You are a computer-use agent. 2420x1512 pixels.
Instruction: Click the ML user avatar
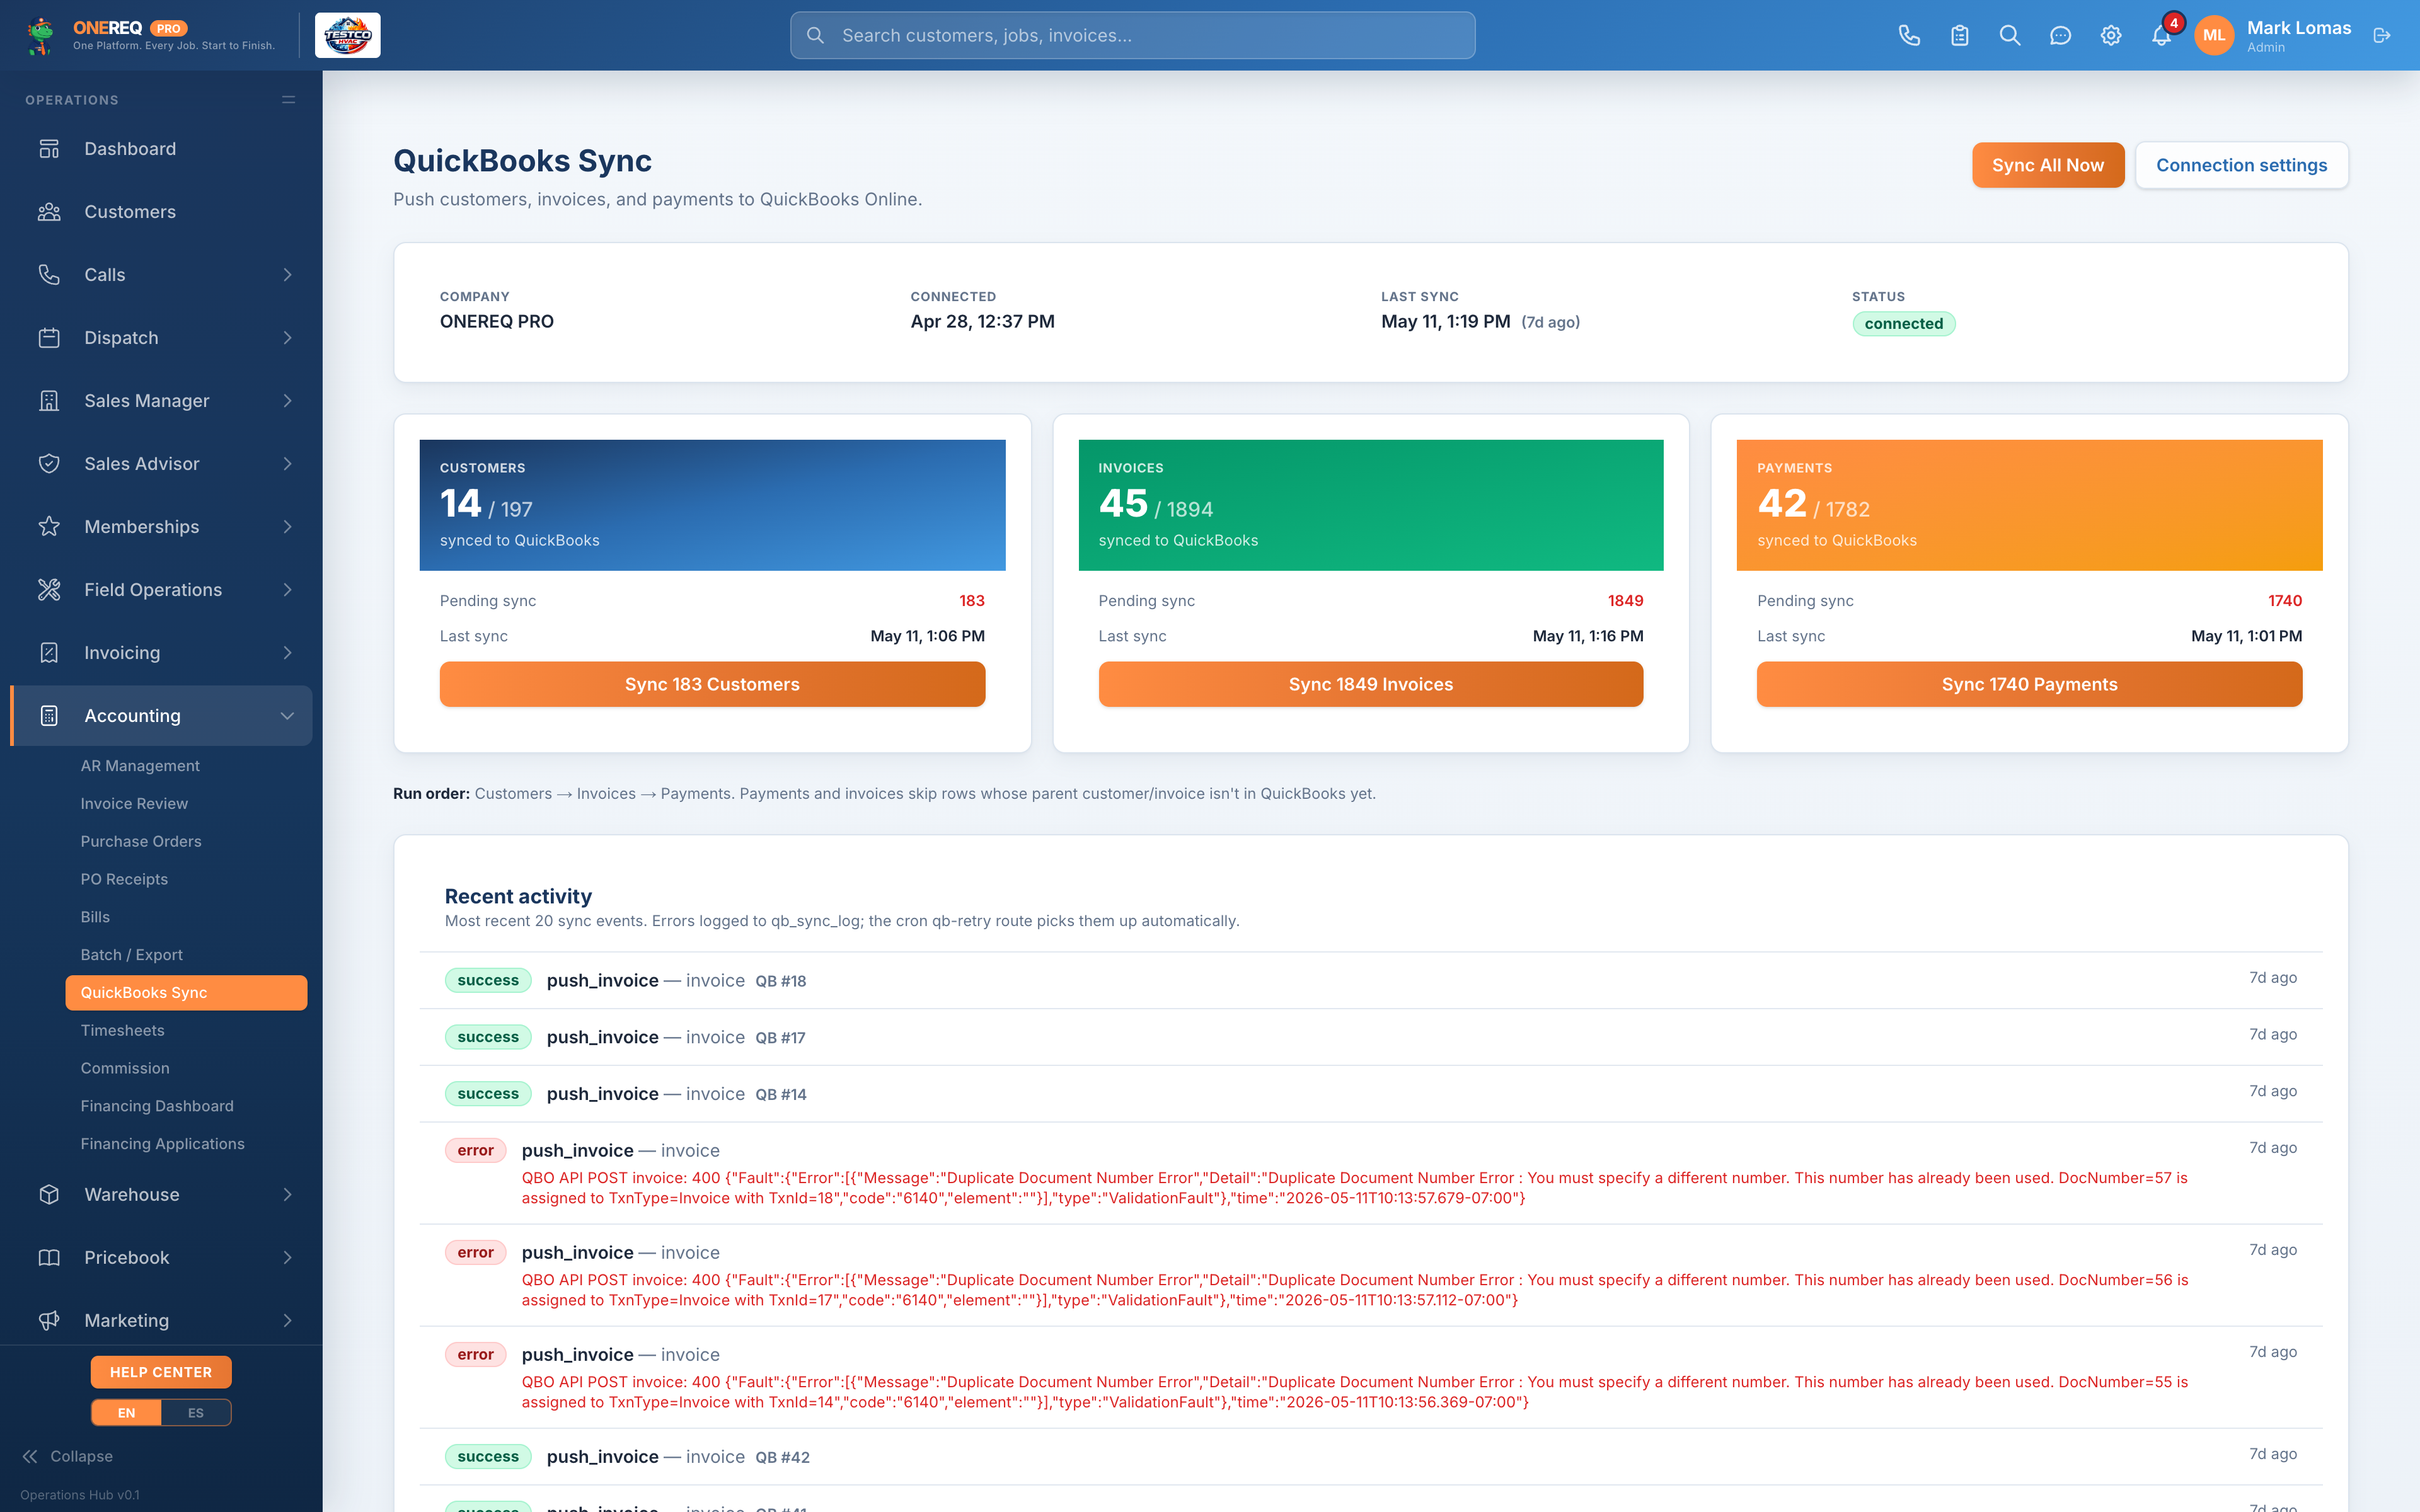click(x=2214, y=36)
